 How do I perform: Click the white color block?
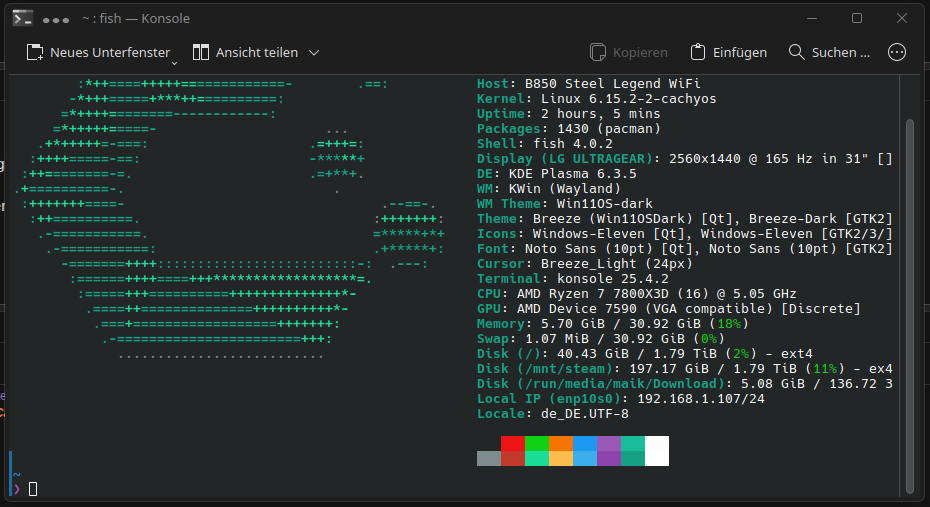point(657,451)
